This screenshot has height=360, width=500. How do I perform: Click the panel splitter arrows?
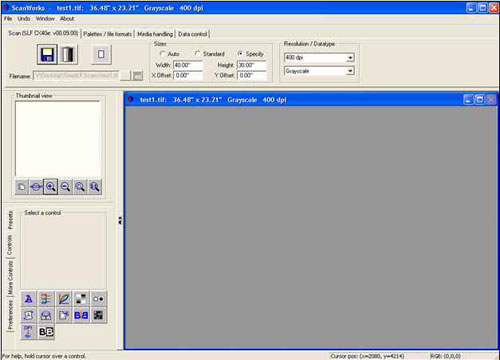click(120, 220)
